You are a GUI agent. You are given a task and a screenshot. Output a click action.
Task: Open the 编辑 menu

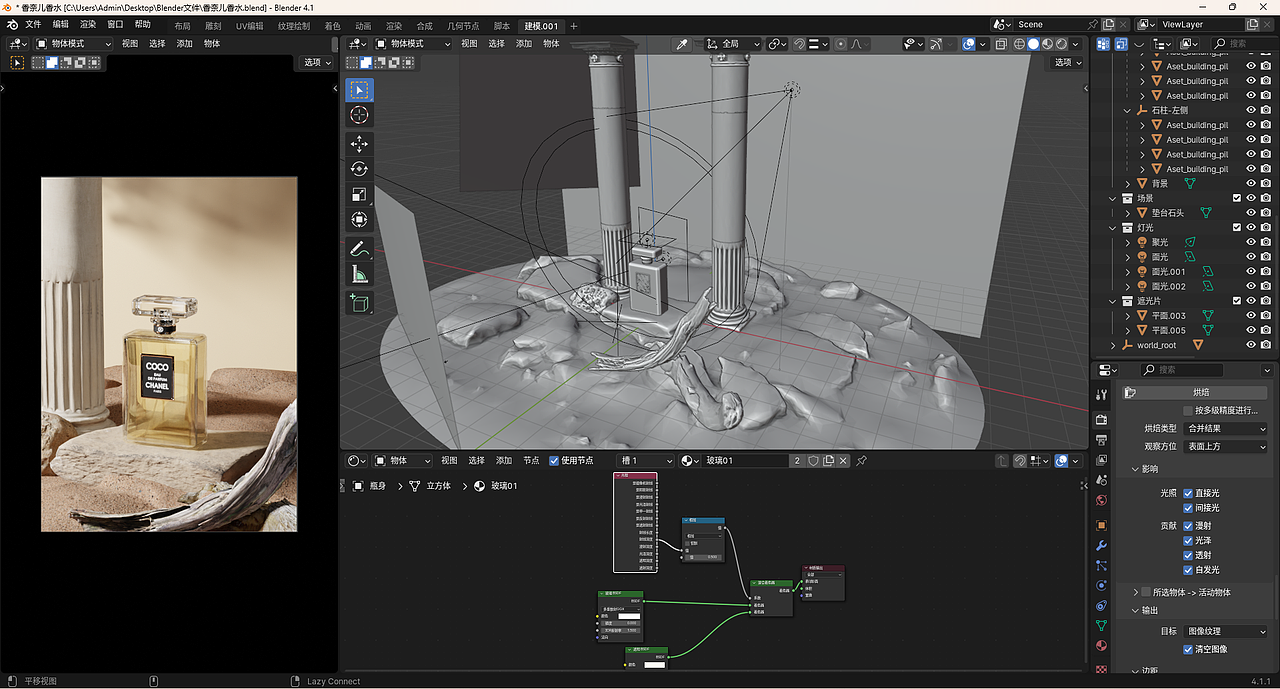point(61,24)
